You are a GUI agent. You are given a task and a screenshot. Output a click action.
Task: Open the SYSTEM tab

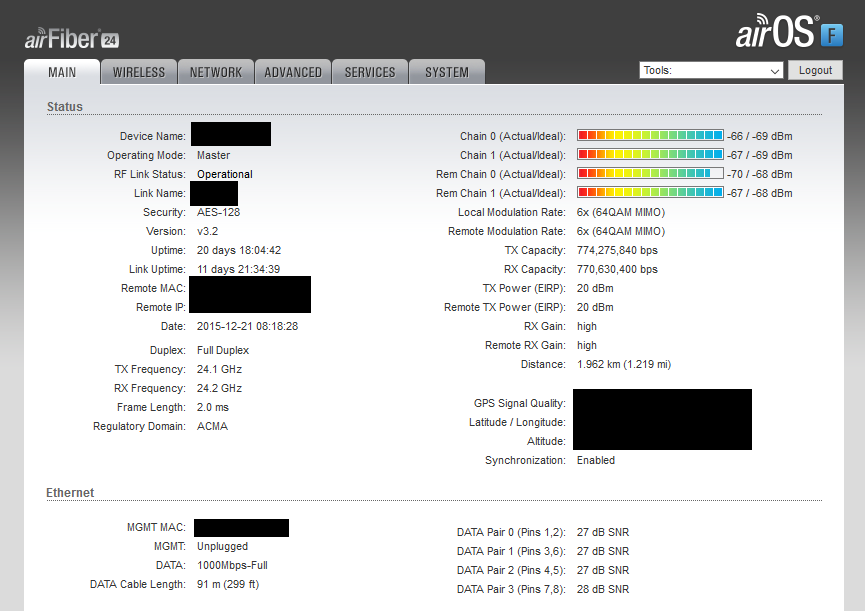click(x=447, y=72)
